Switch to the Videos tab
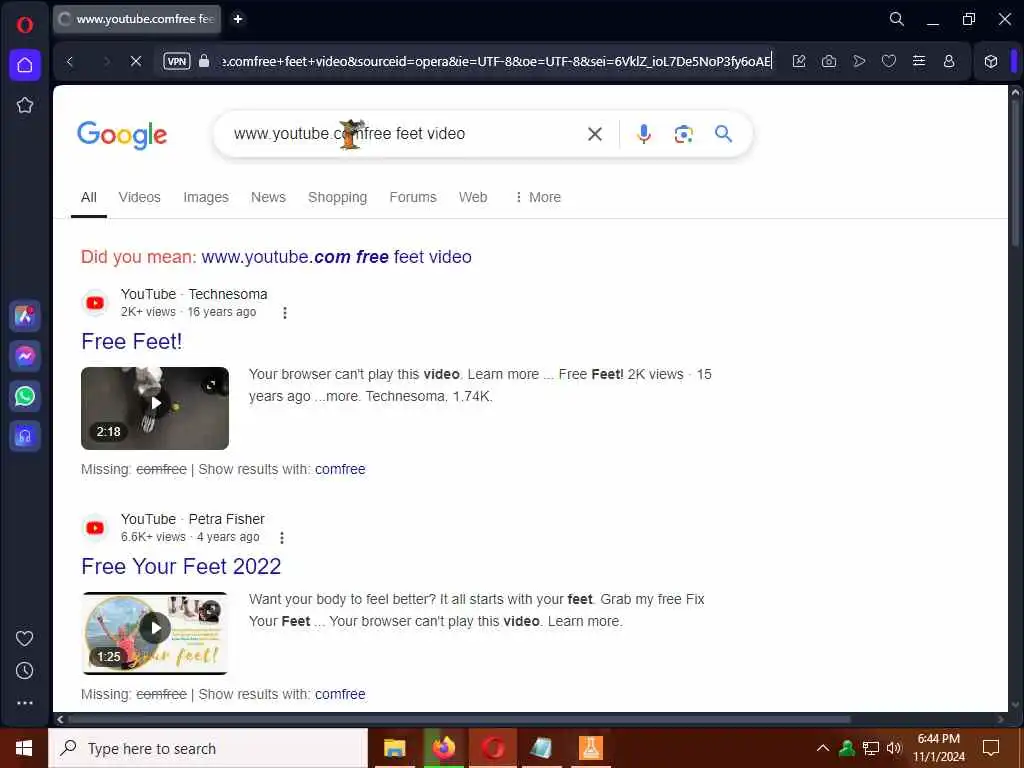1024x768 pixels. (140, 197)
